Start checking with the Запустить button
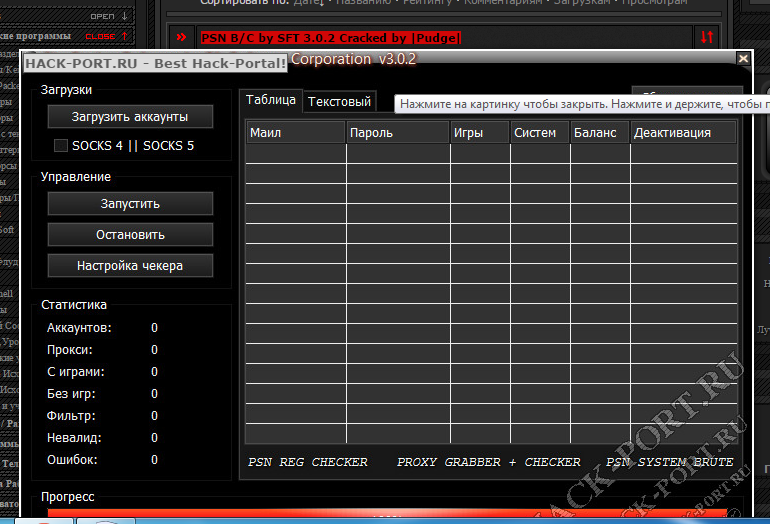Image resolution: width=770 pixels, height=524 pixels. [x=130, y=203]
